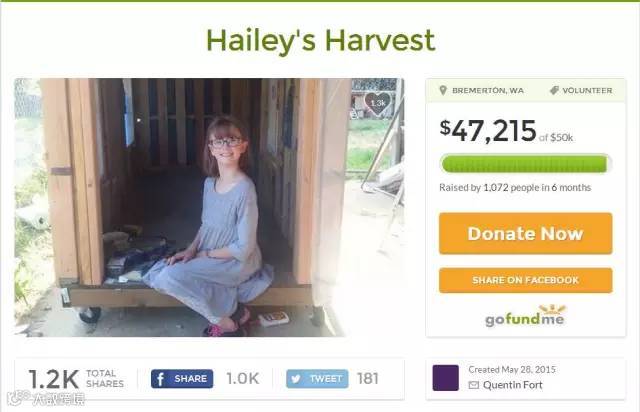
Task: Click the green fundraising progress bar
Action: tap(525, 164)
